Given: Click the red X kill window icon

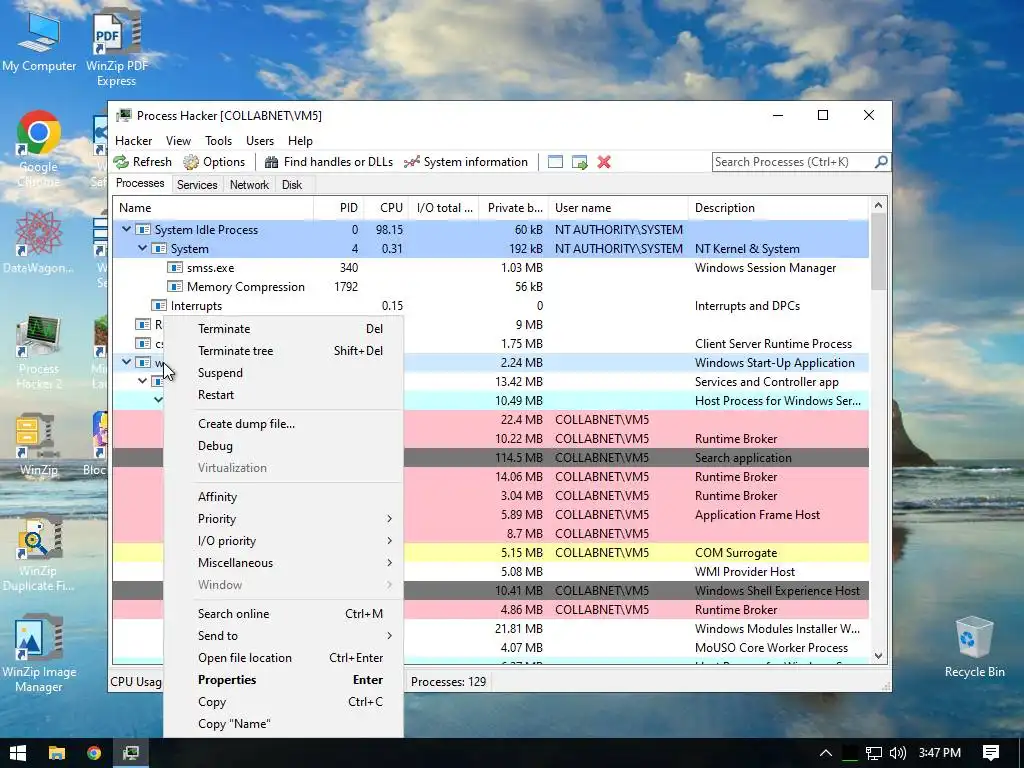Looking at the screenshot, I should [604, 162].
